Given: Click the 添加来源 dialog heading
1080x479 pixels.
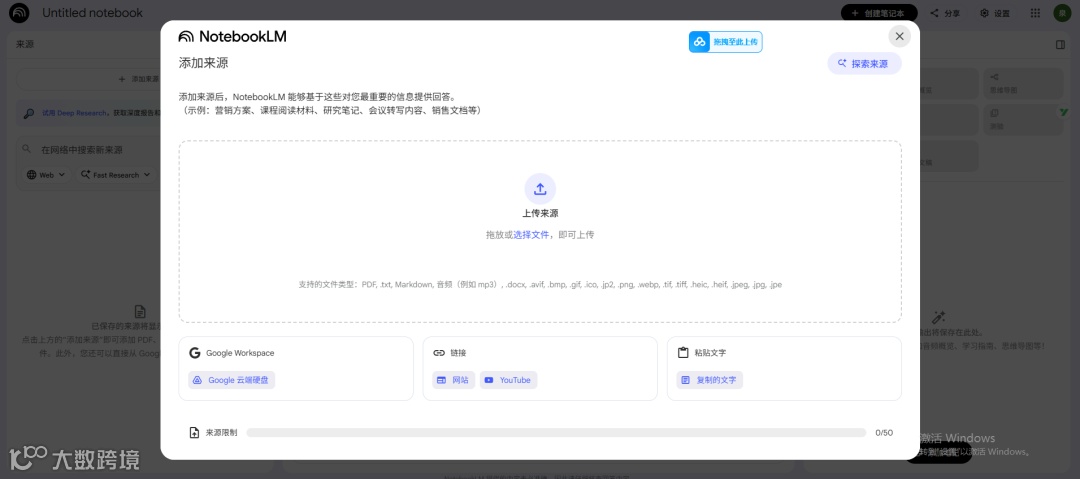Looking at the screenshot, I should (203, 63).
